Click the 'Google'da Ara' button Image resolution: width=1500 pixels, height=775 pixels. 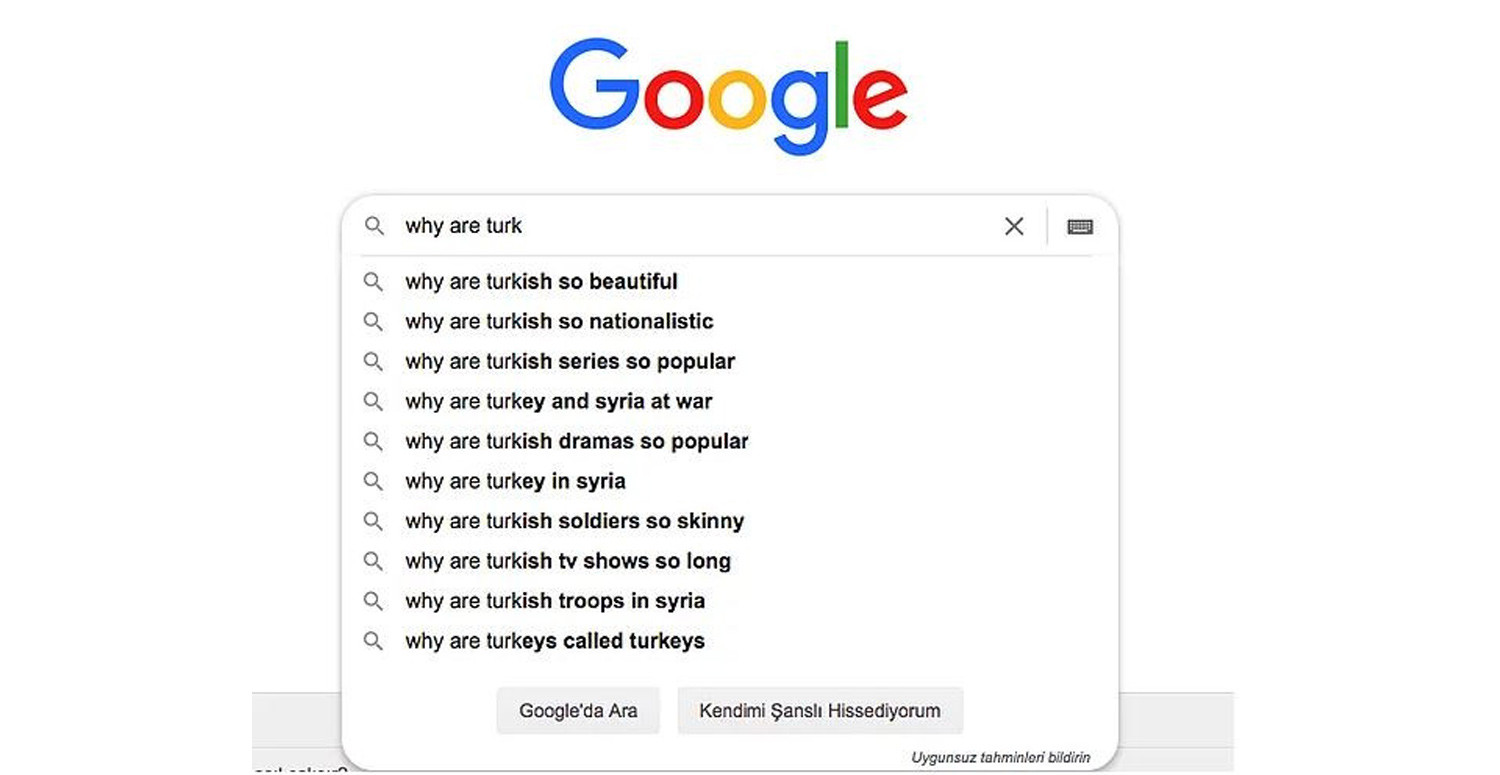pos(578,711)
